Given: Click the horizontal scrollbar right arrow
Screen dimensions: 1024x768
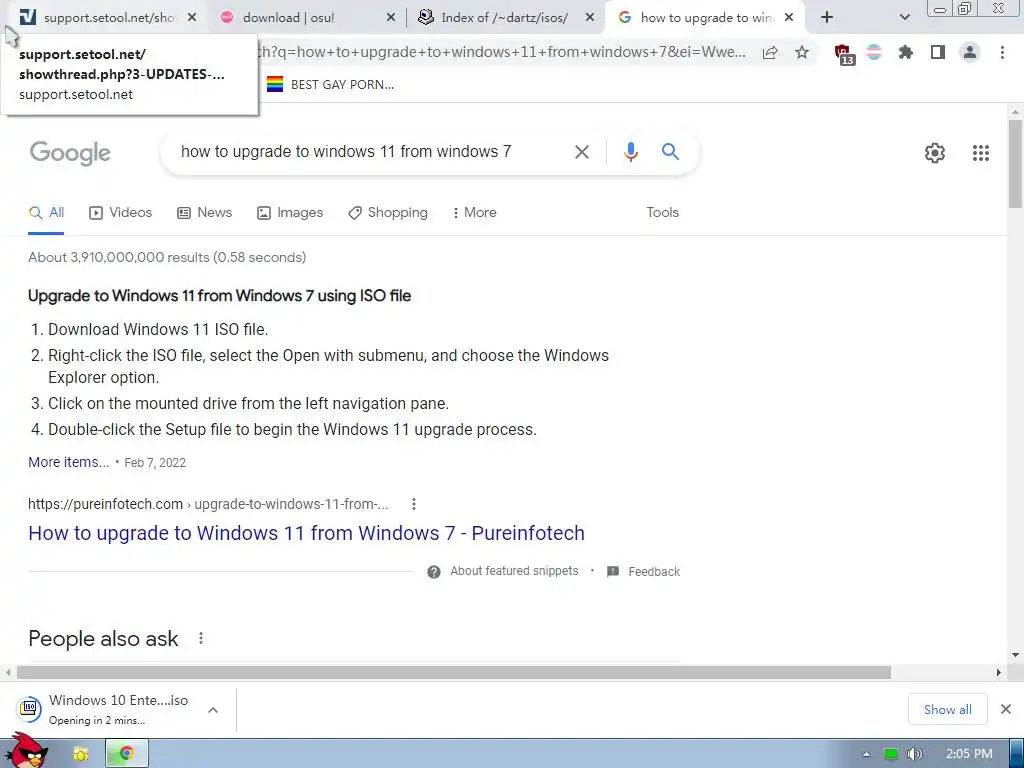Looking at the screenshot, I should coord(998,672).
